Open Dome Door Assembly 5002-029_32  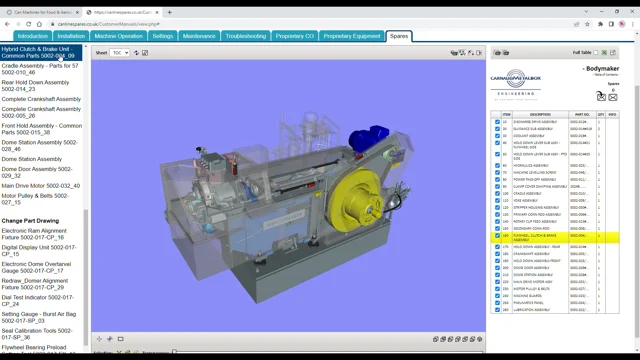37,172
